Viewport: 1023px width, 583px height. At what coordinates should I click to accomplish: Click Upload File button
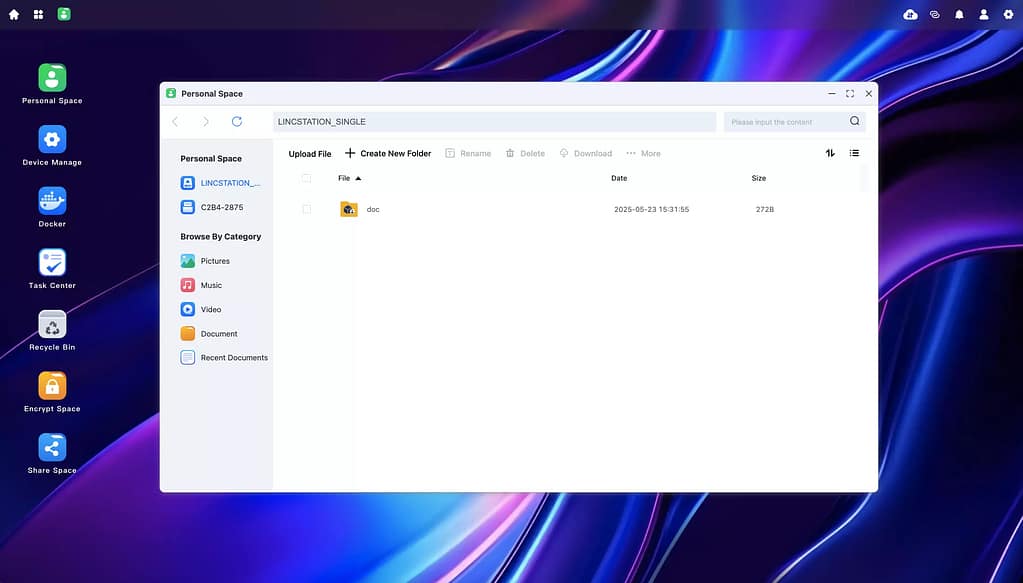pyautogui.click(x=310, y=154)
